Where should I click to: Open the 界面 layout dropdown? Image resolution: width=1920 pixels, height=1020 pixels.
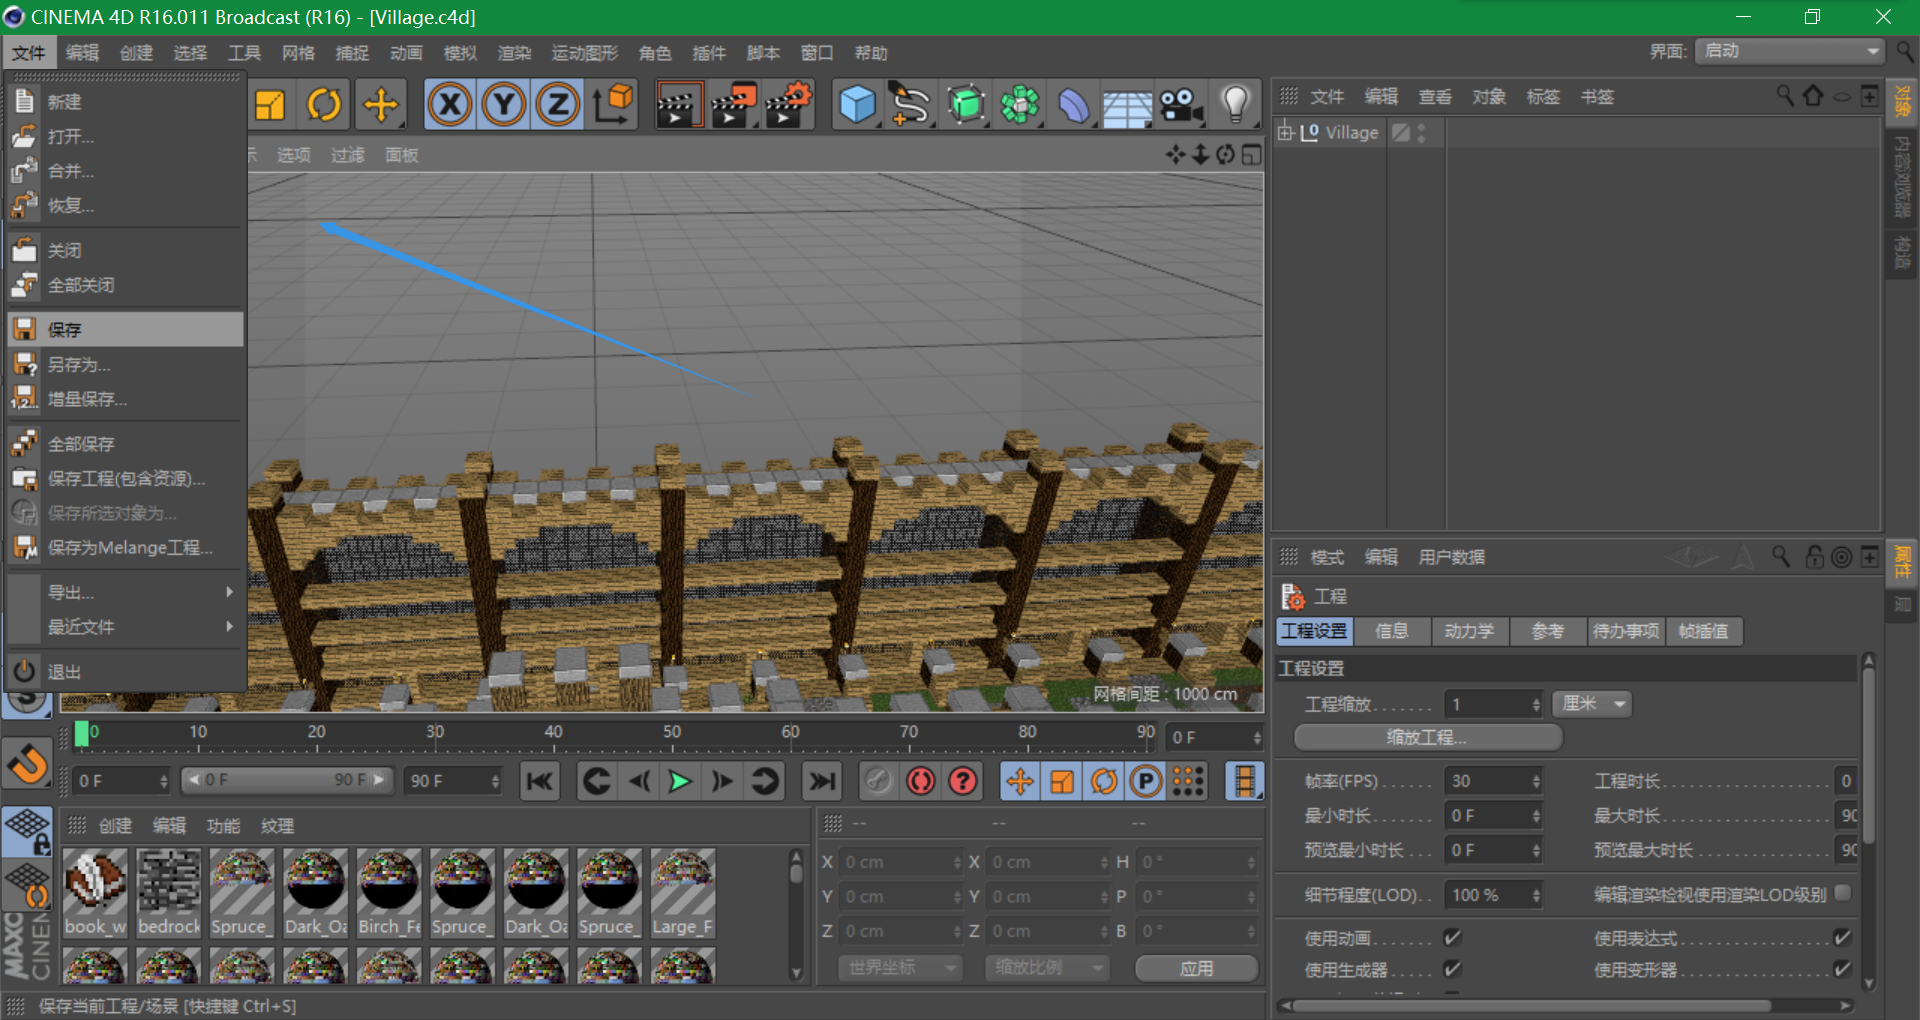tap(1790, 51)
